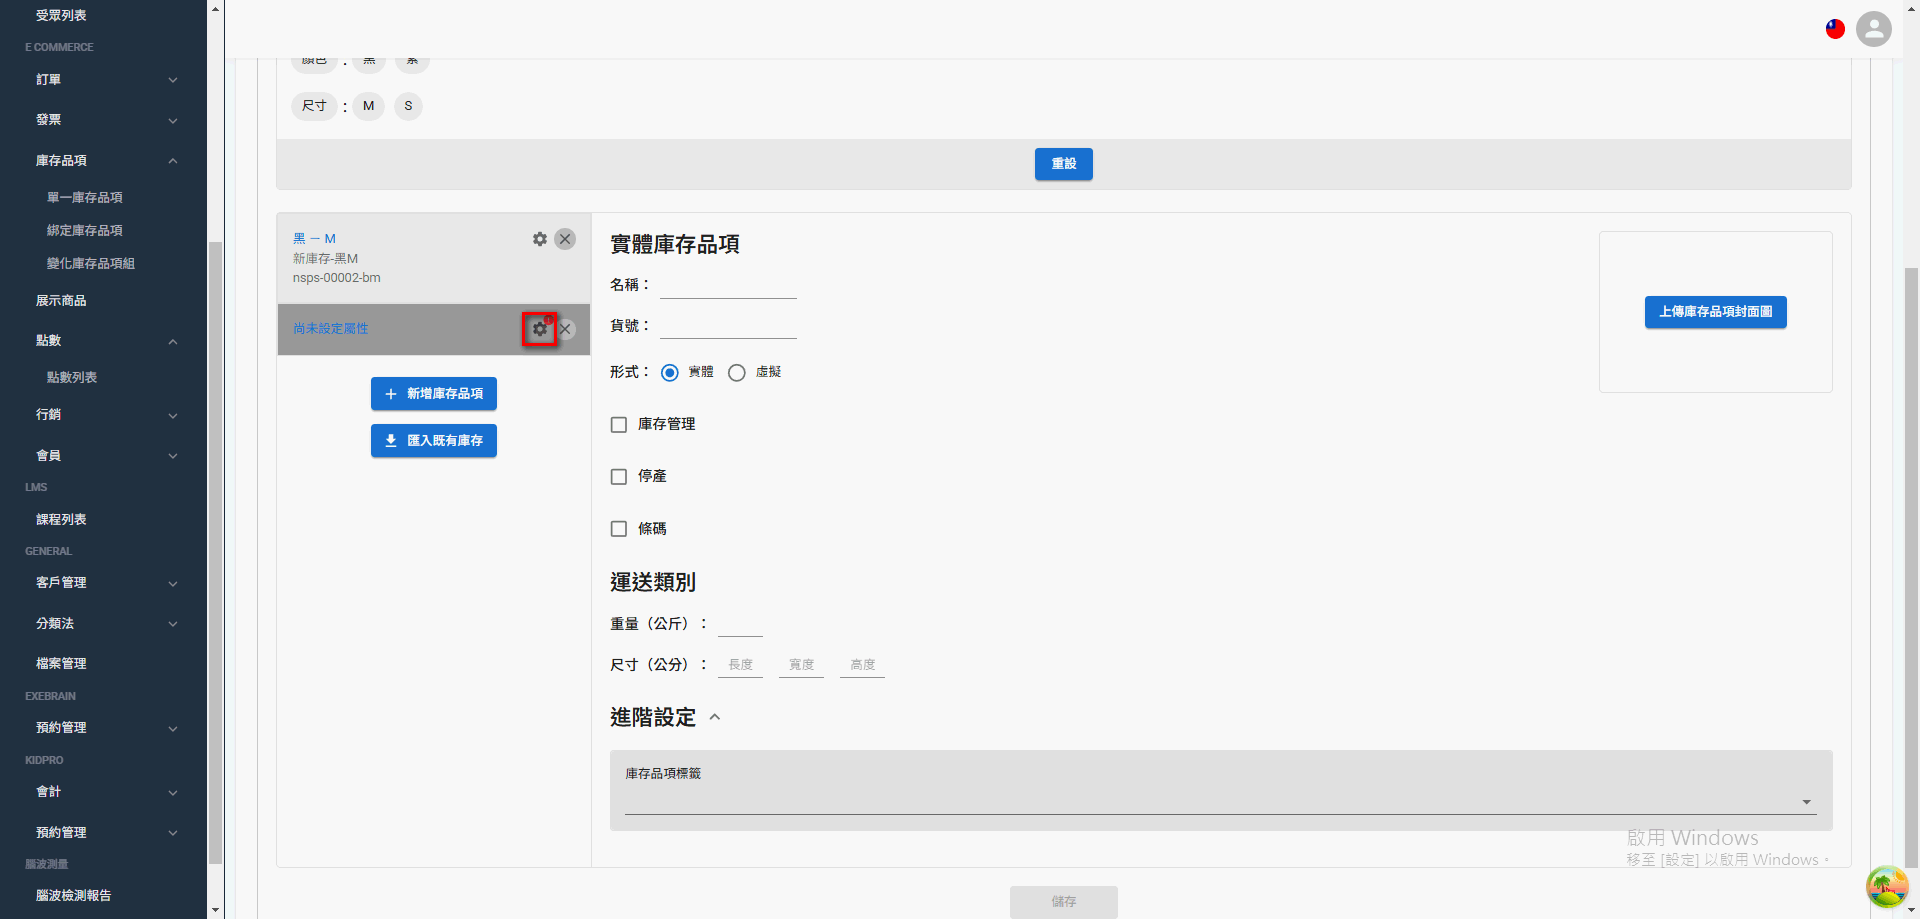1920x919 pixels.
Task: Open the user account avatar menu
Action: (x=1874, y=29)
